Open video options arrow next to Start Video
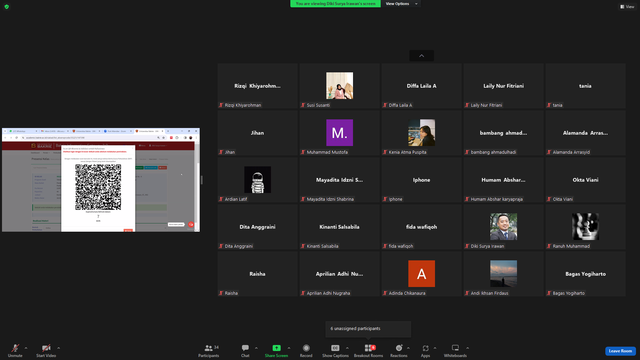Viewport: 640px width, 360px height. [x=59, y=348]
